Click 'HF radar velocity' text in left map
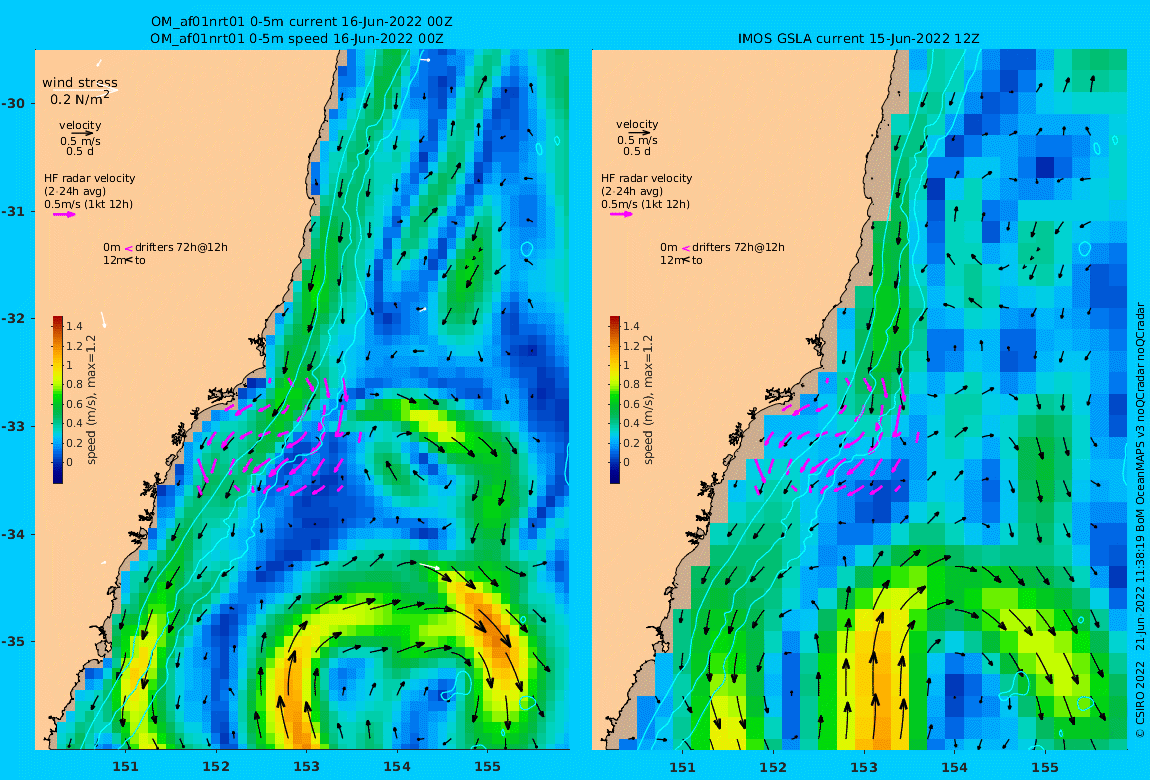This screenshot has width=1150, height=780. pos(89,178)
